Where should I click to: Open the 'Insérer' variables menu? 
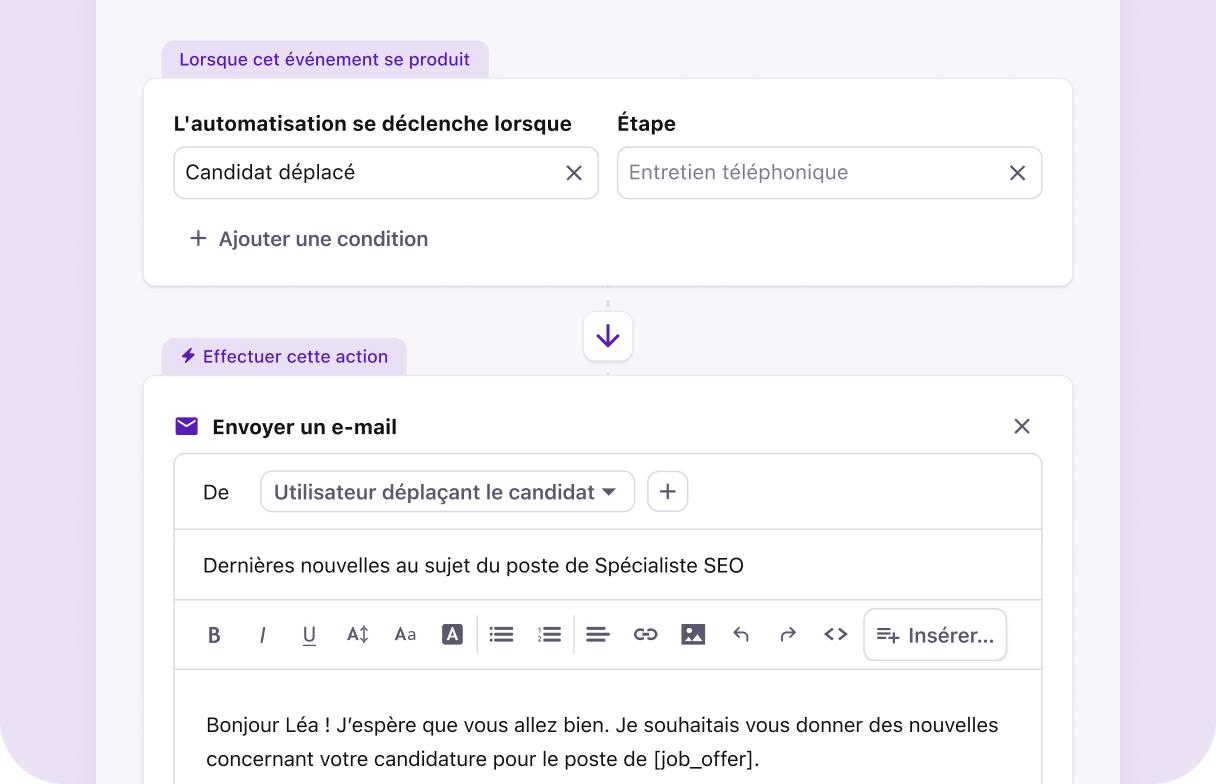point(934,634)
